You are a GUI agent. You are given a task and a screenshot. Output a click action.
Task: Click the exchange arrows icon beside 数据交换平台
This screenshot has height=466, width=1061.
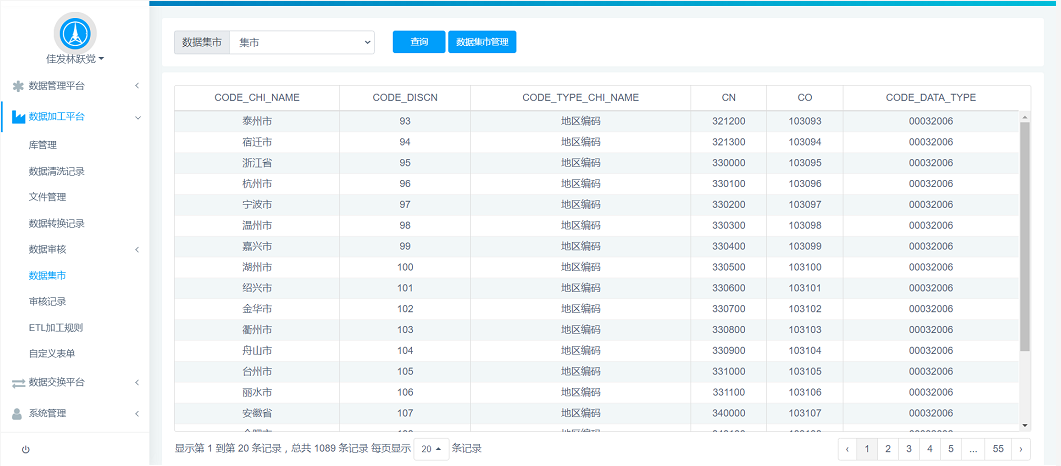[x=18, y=382]
